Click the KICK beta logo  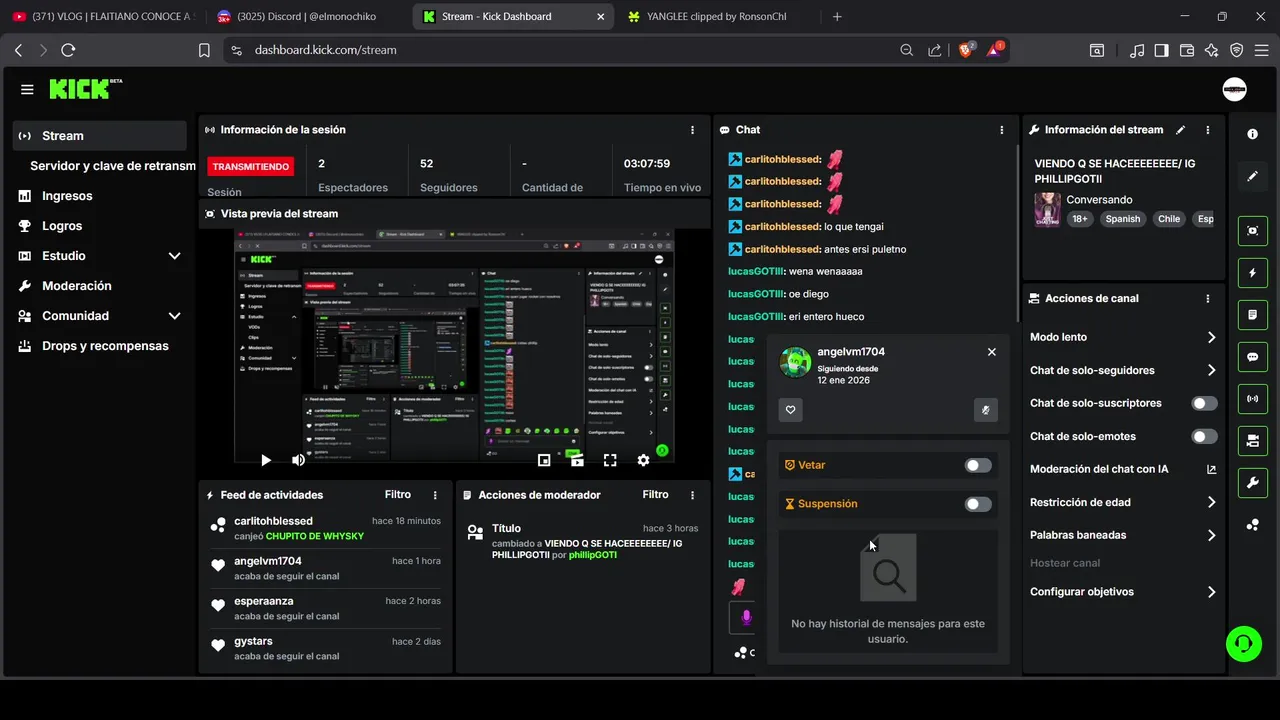coord(86,89)
